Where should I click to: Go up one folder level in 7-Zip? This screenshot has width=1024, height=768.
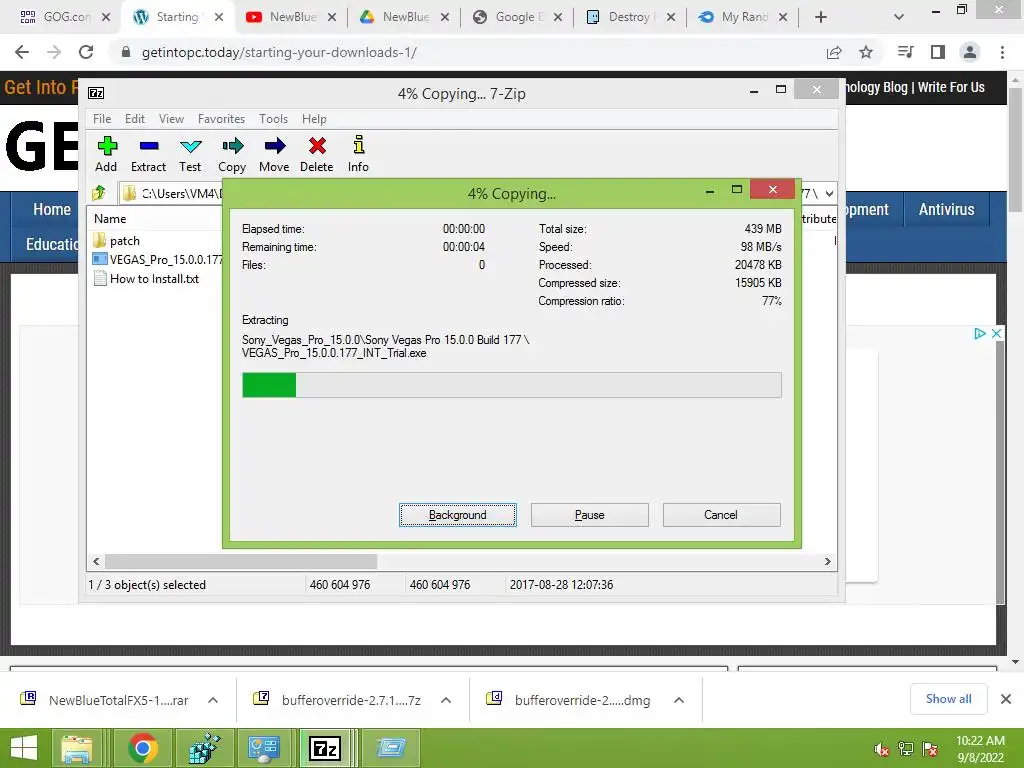(99, 193)
